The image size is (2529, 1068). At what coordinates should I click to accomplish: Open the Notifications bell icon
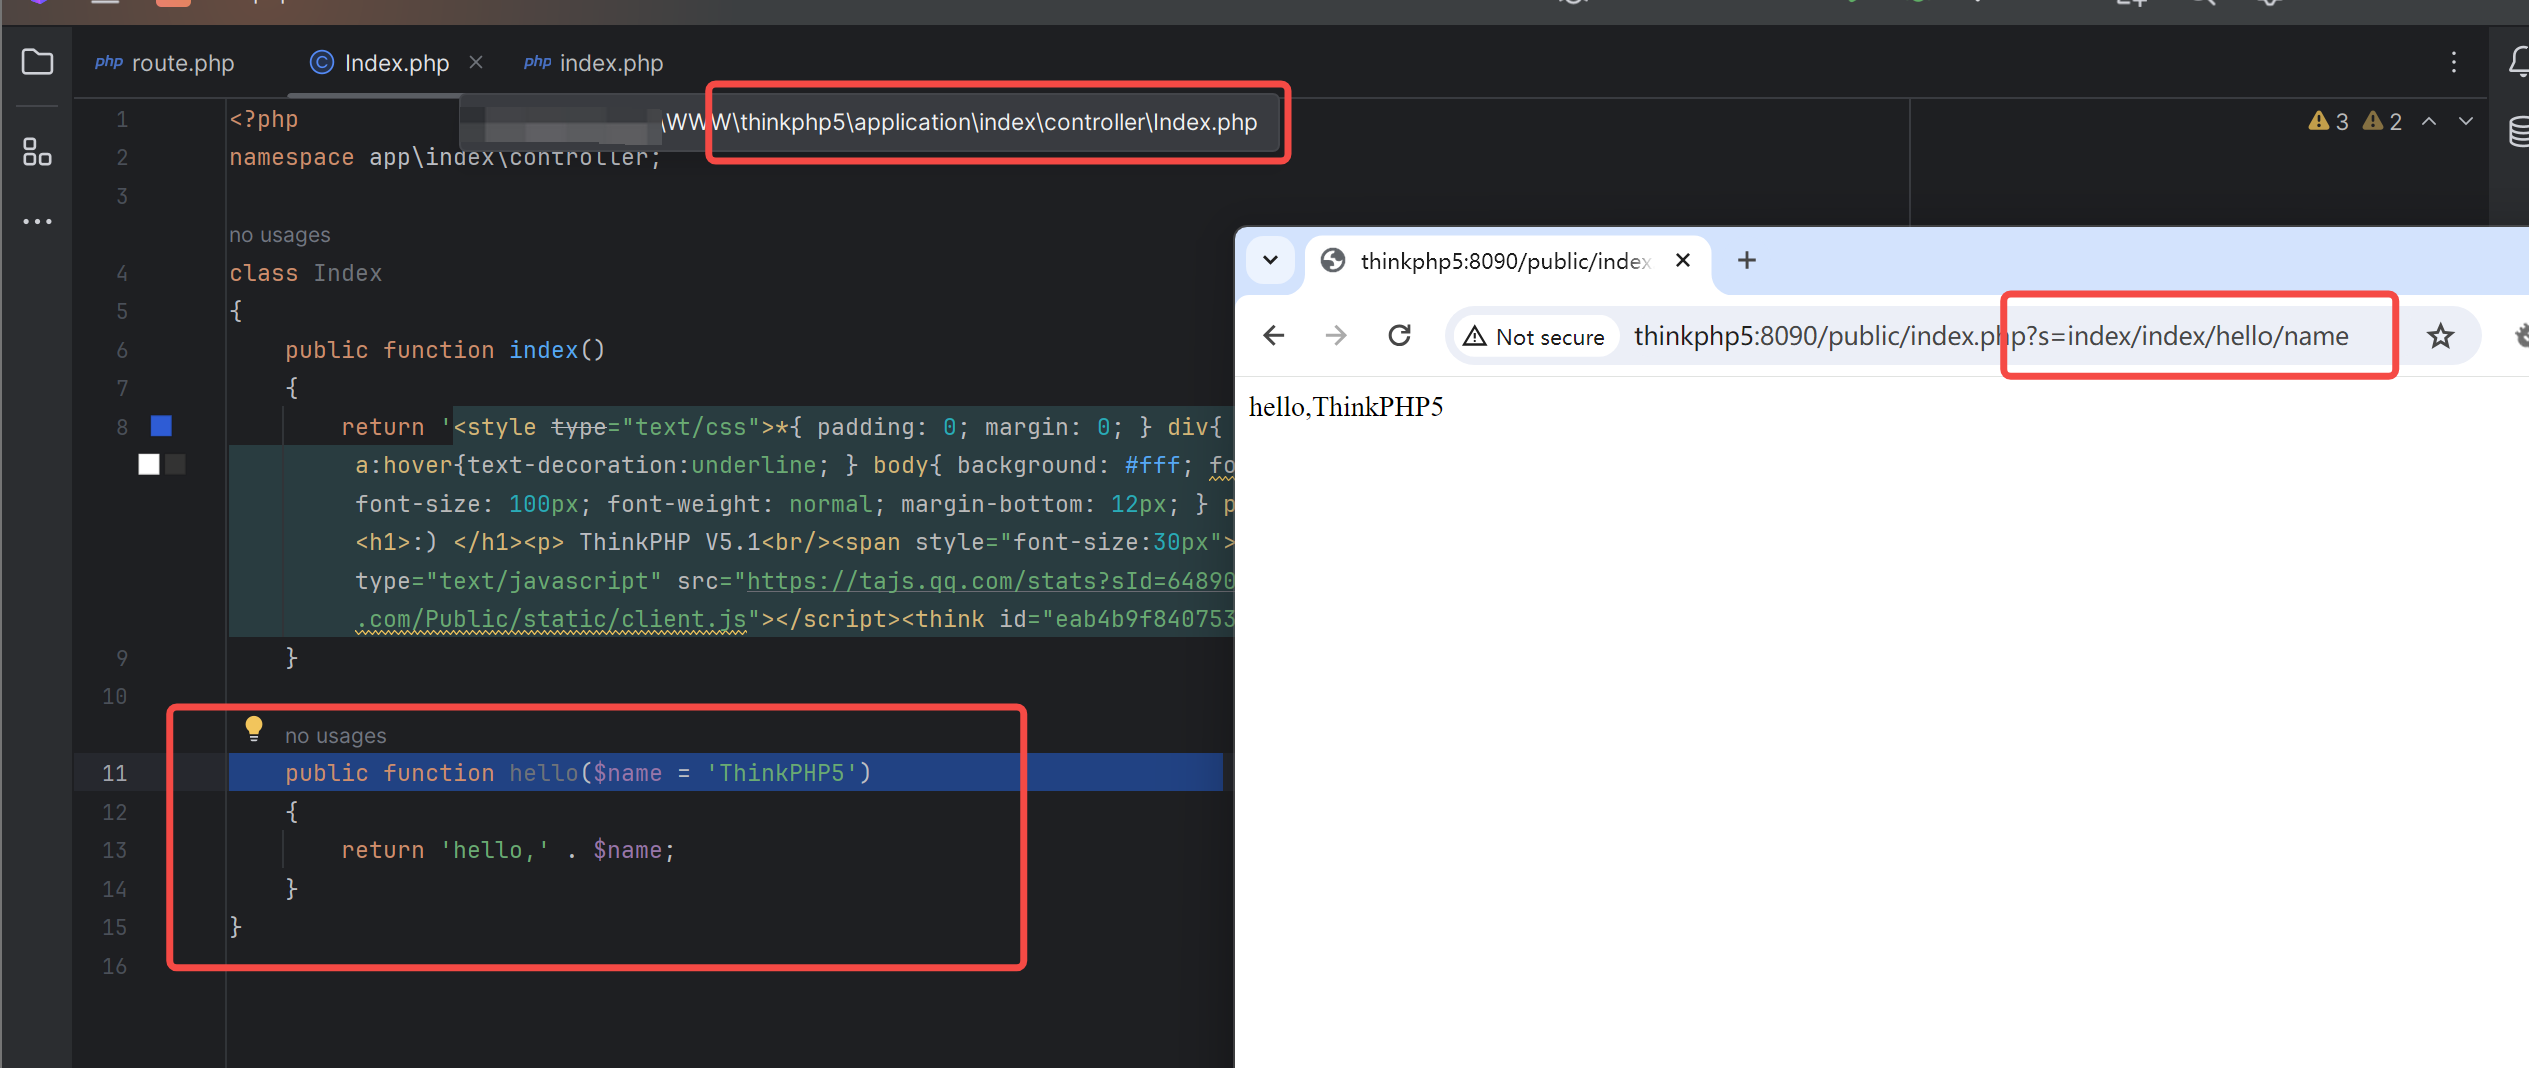click(2519, 62)
